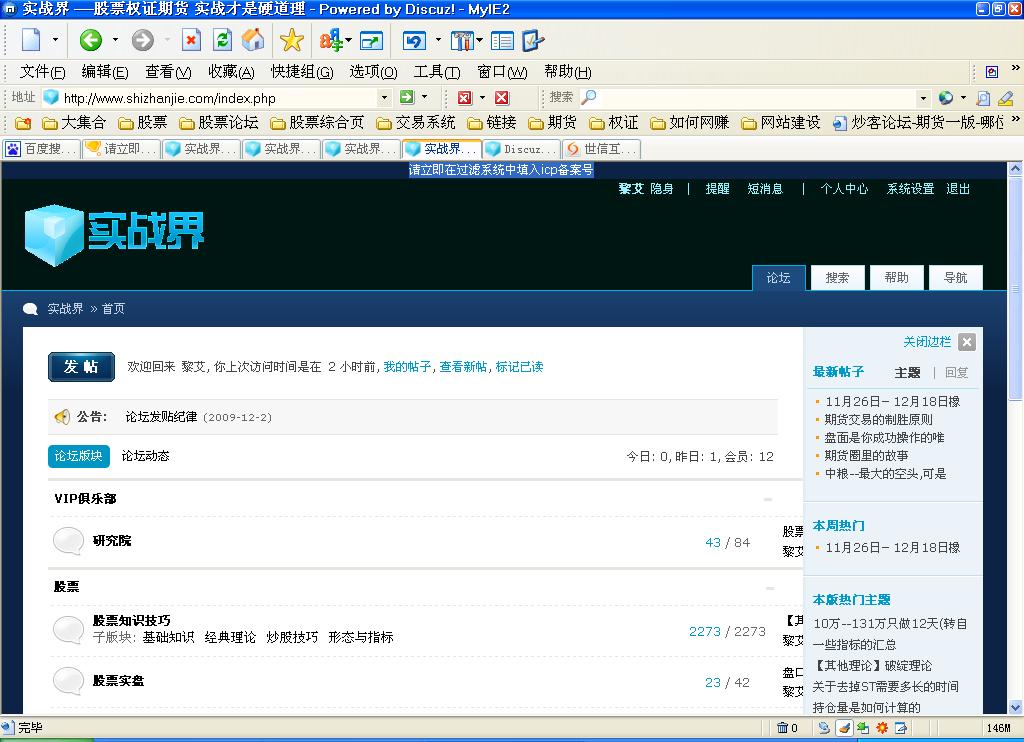Click the Stop loading icon in toolbar
1024x742 pixels.
point(191,40)
